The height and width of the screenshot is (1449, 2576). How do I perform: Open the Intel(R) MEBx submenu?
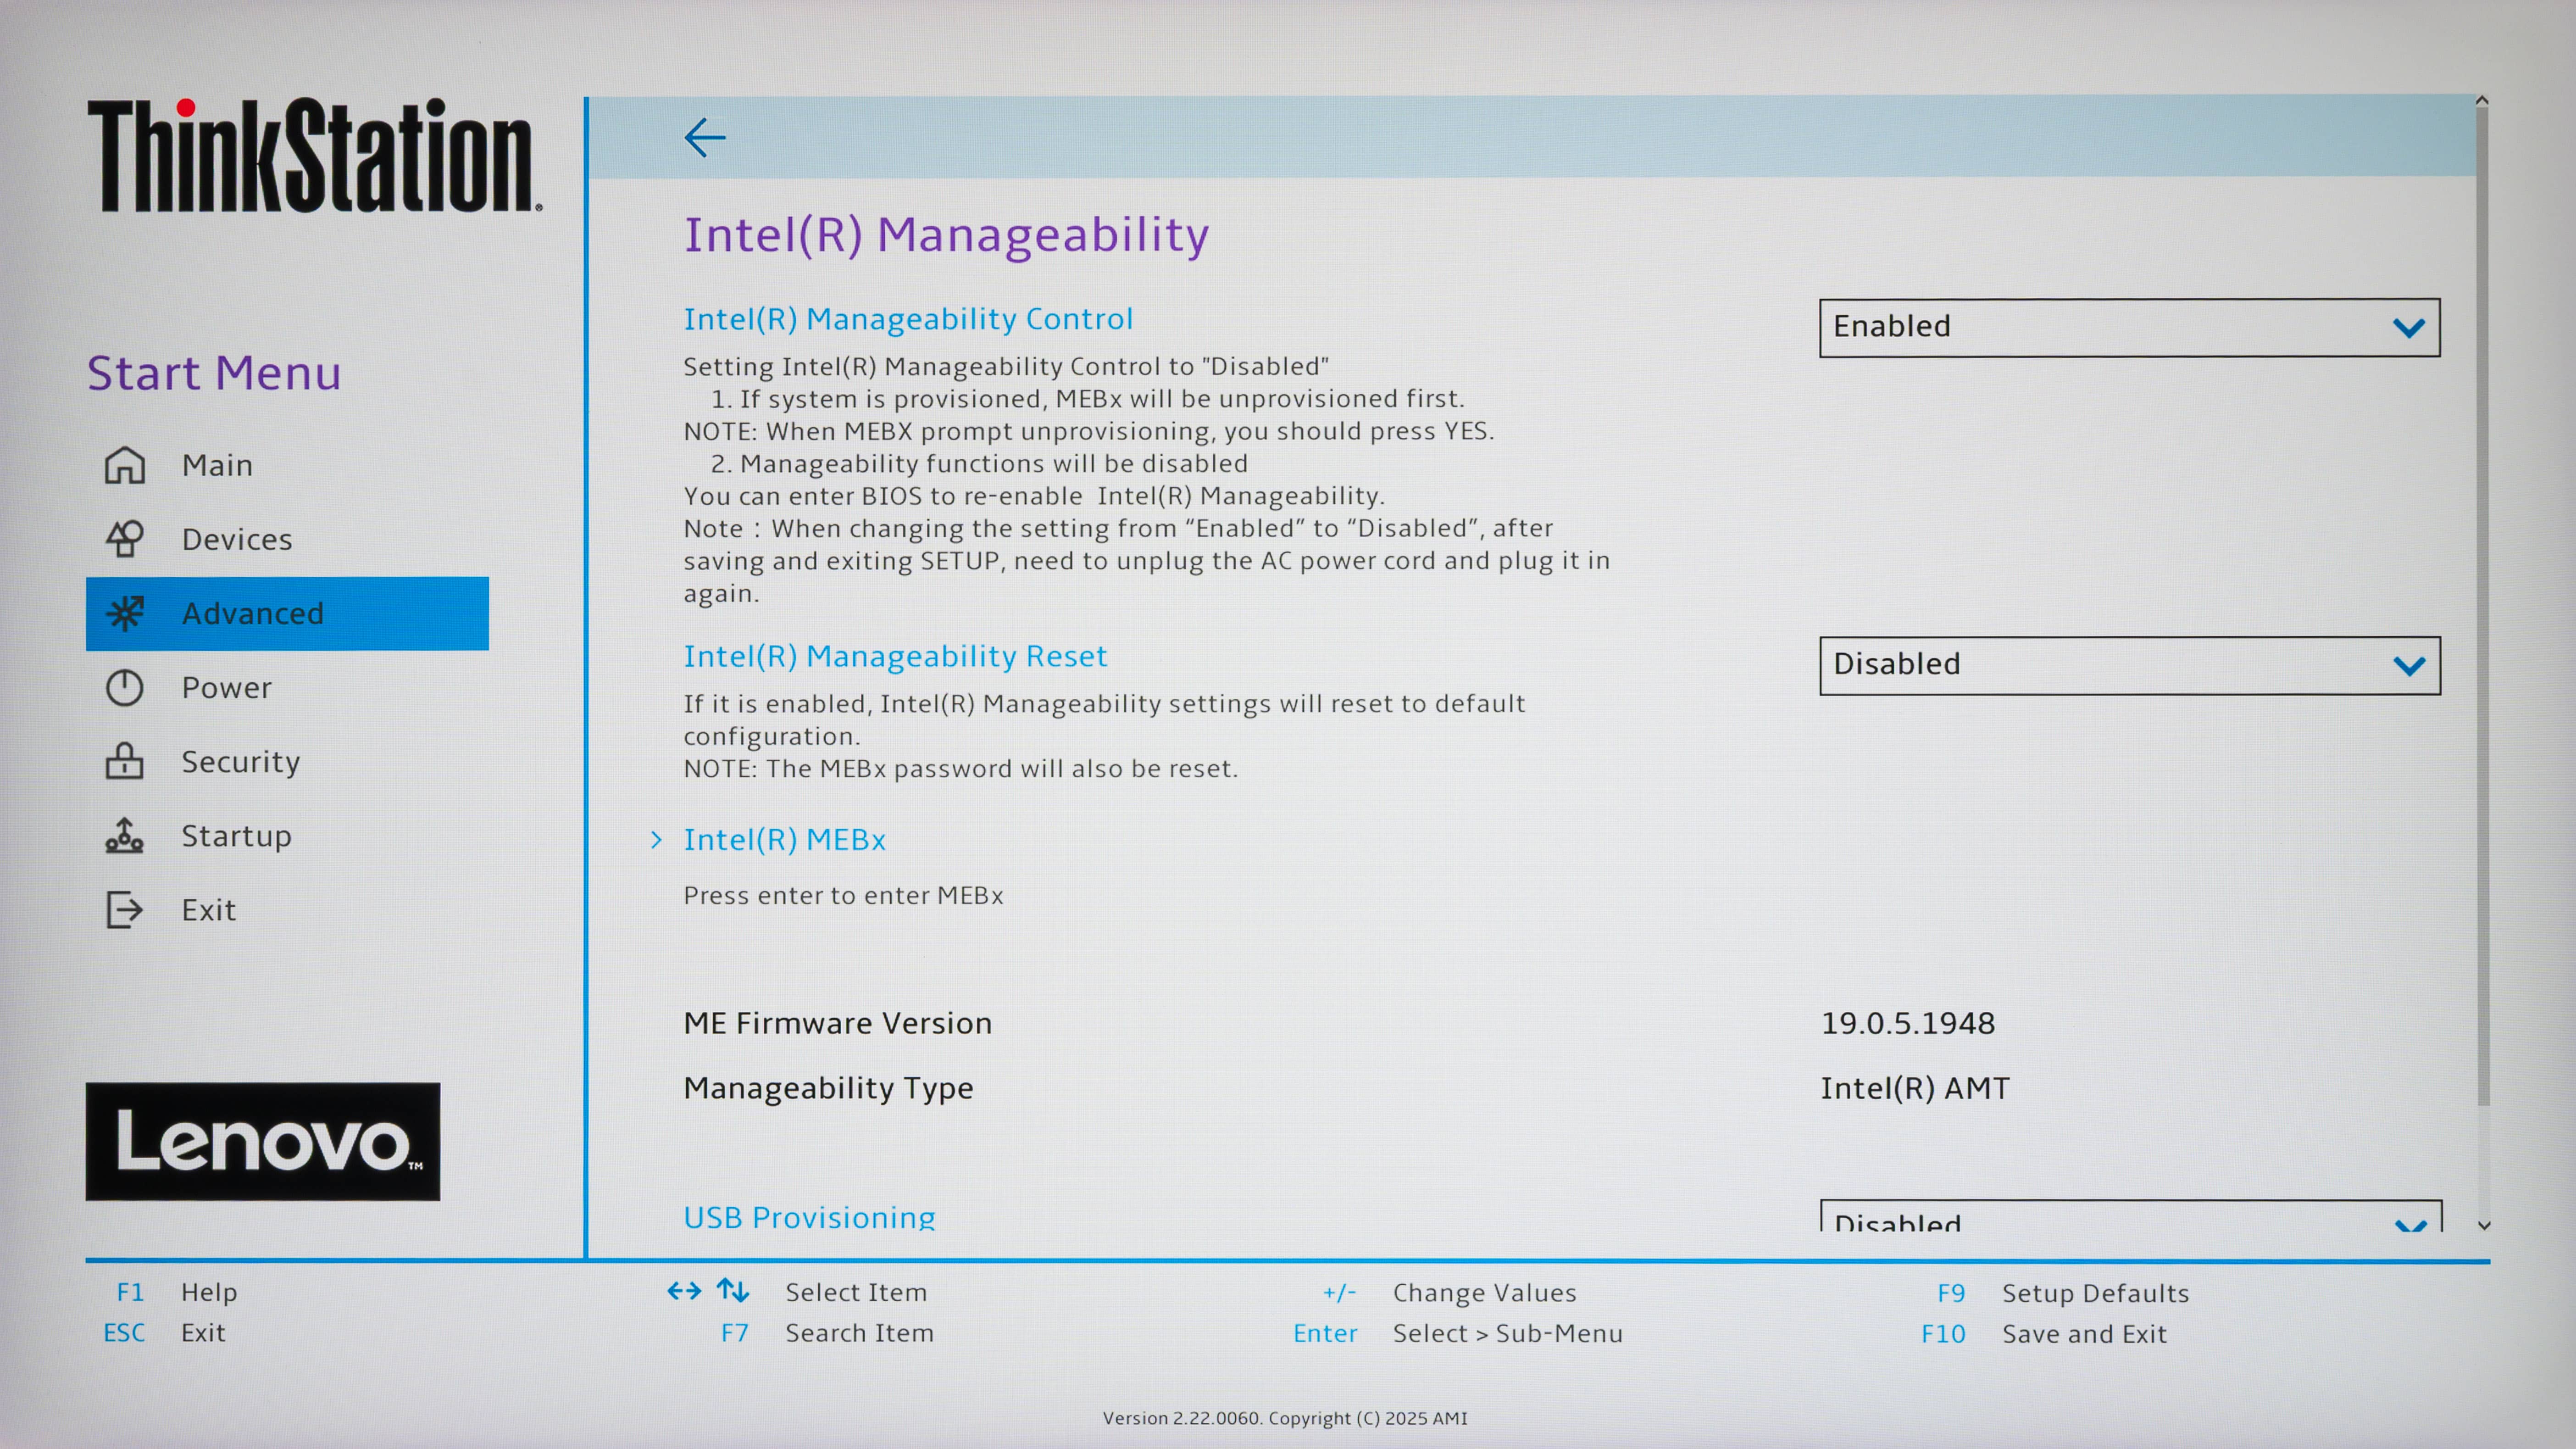784,840
